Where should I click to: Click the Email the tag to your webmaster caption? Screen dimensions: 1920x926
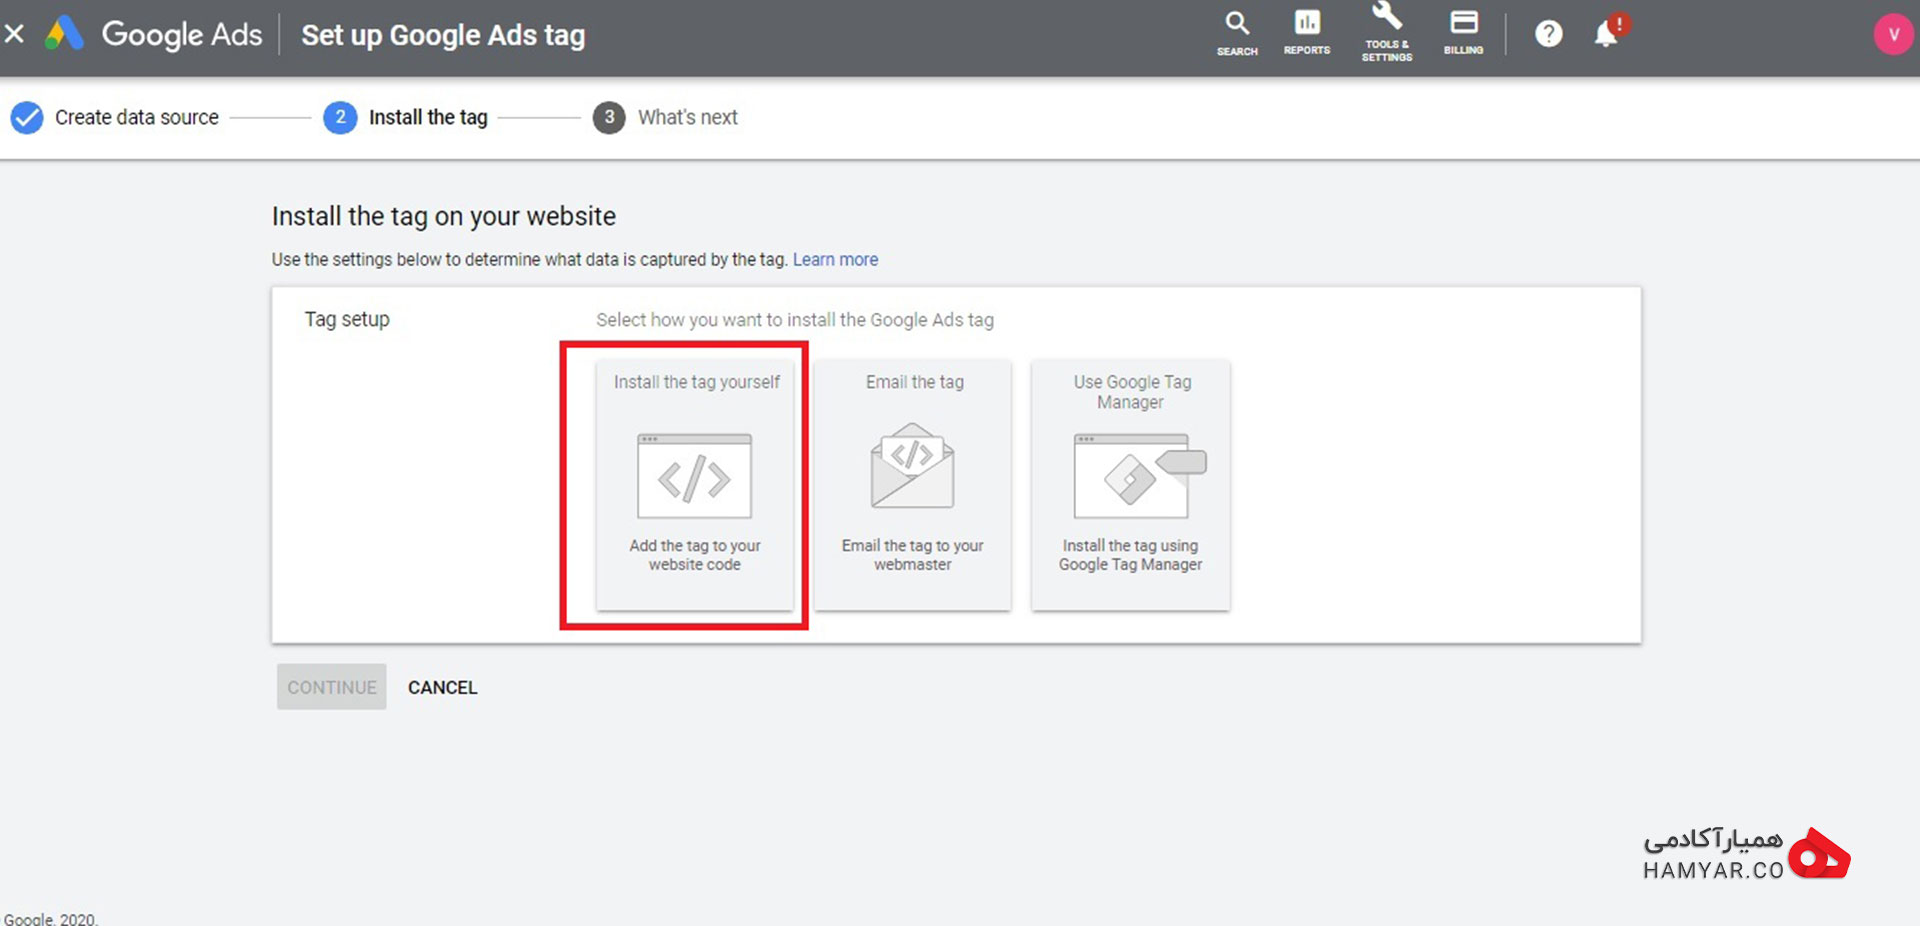click(913, 555)
